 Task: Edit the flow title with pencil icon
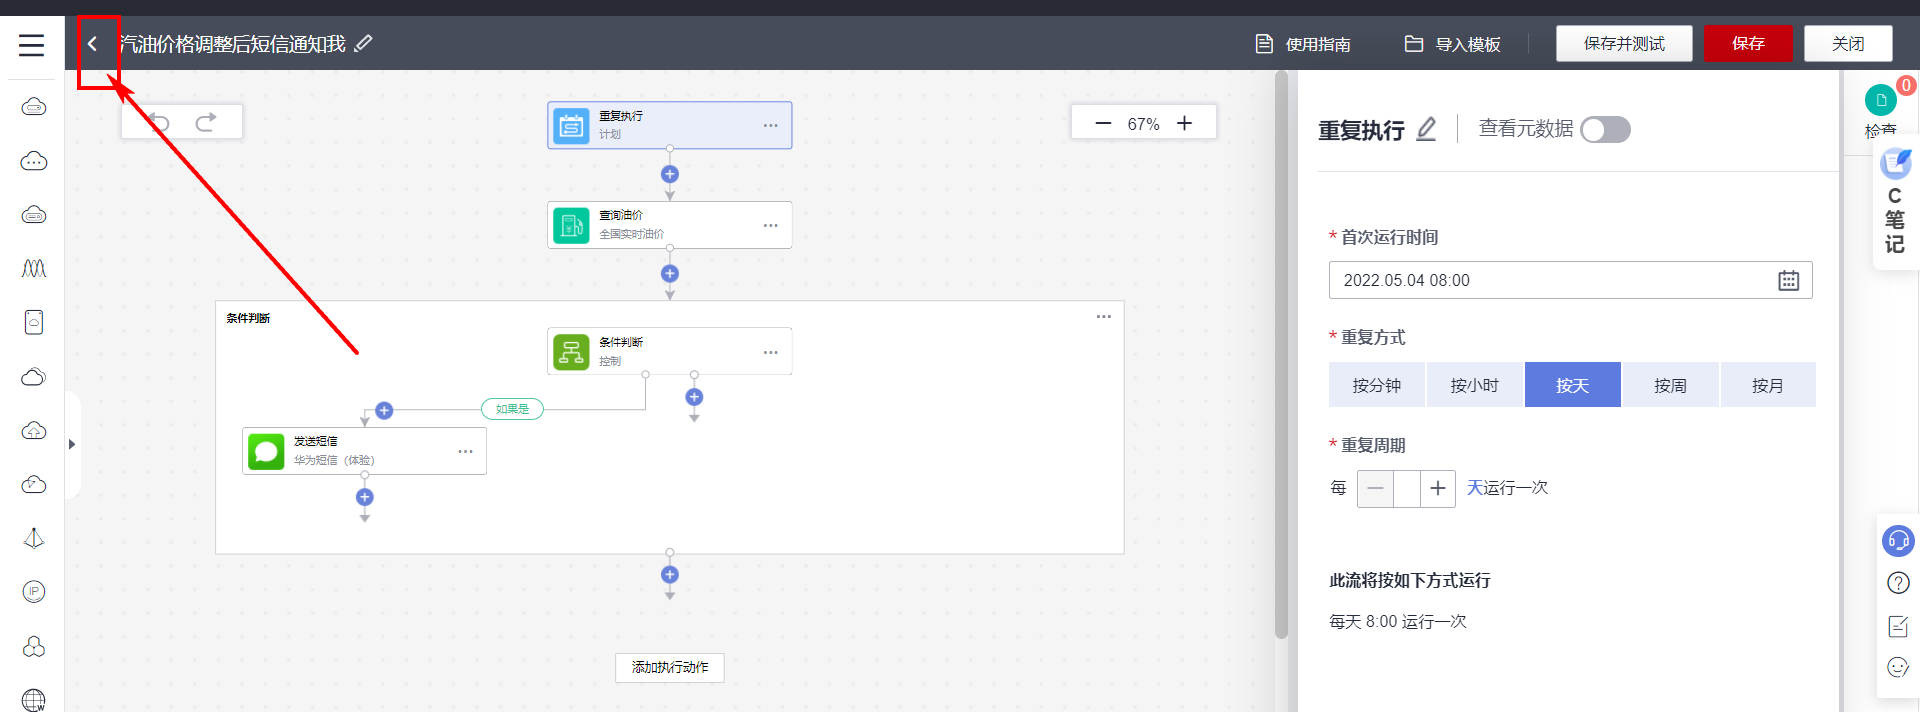[x=363, y=43]
